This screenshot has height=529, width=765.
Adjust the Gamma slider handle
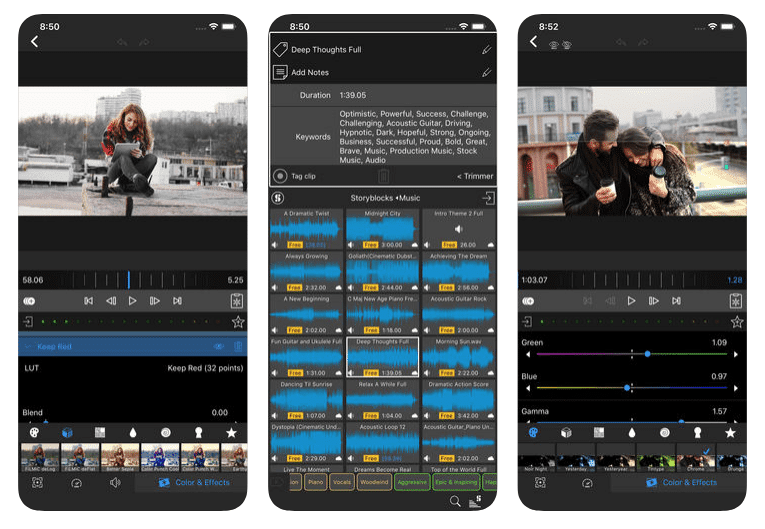[681, 421]
